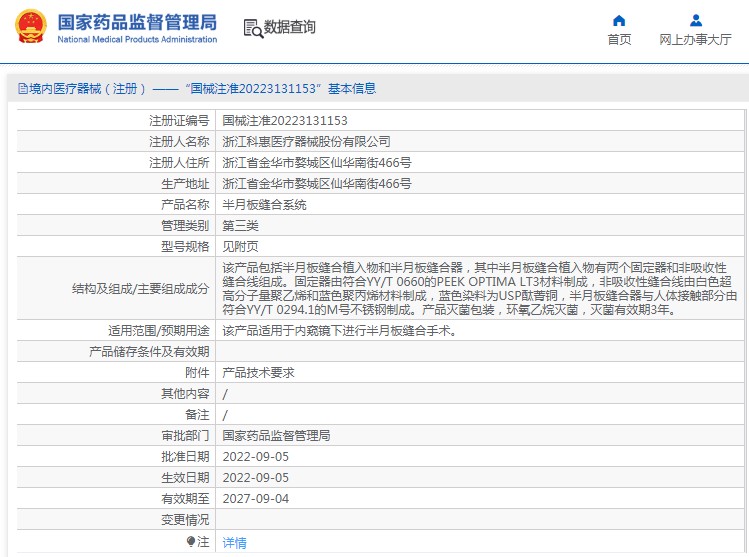The width and height of the screenshot is (749, 557).
Task: Click the 有效期至 row label
Action: tap(185, 499)
